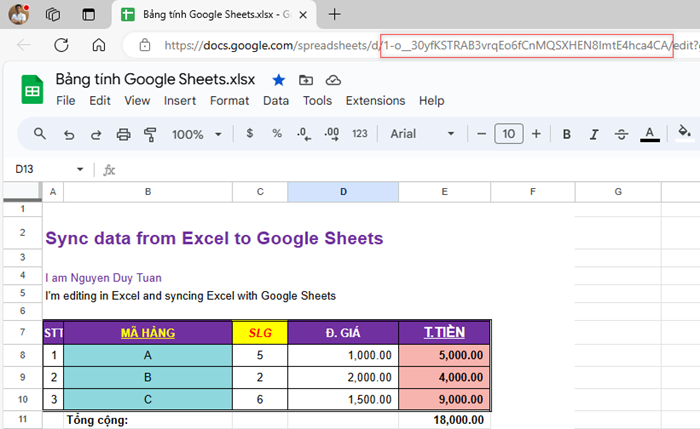700x429 pixels.
Task: Star the Google Sheets document
Action: pyautogui.click(x=279, y=80)
